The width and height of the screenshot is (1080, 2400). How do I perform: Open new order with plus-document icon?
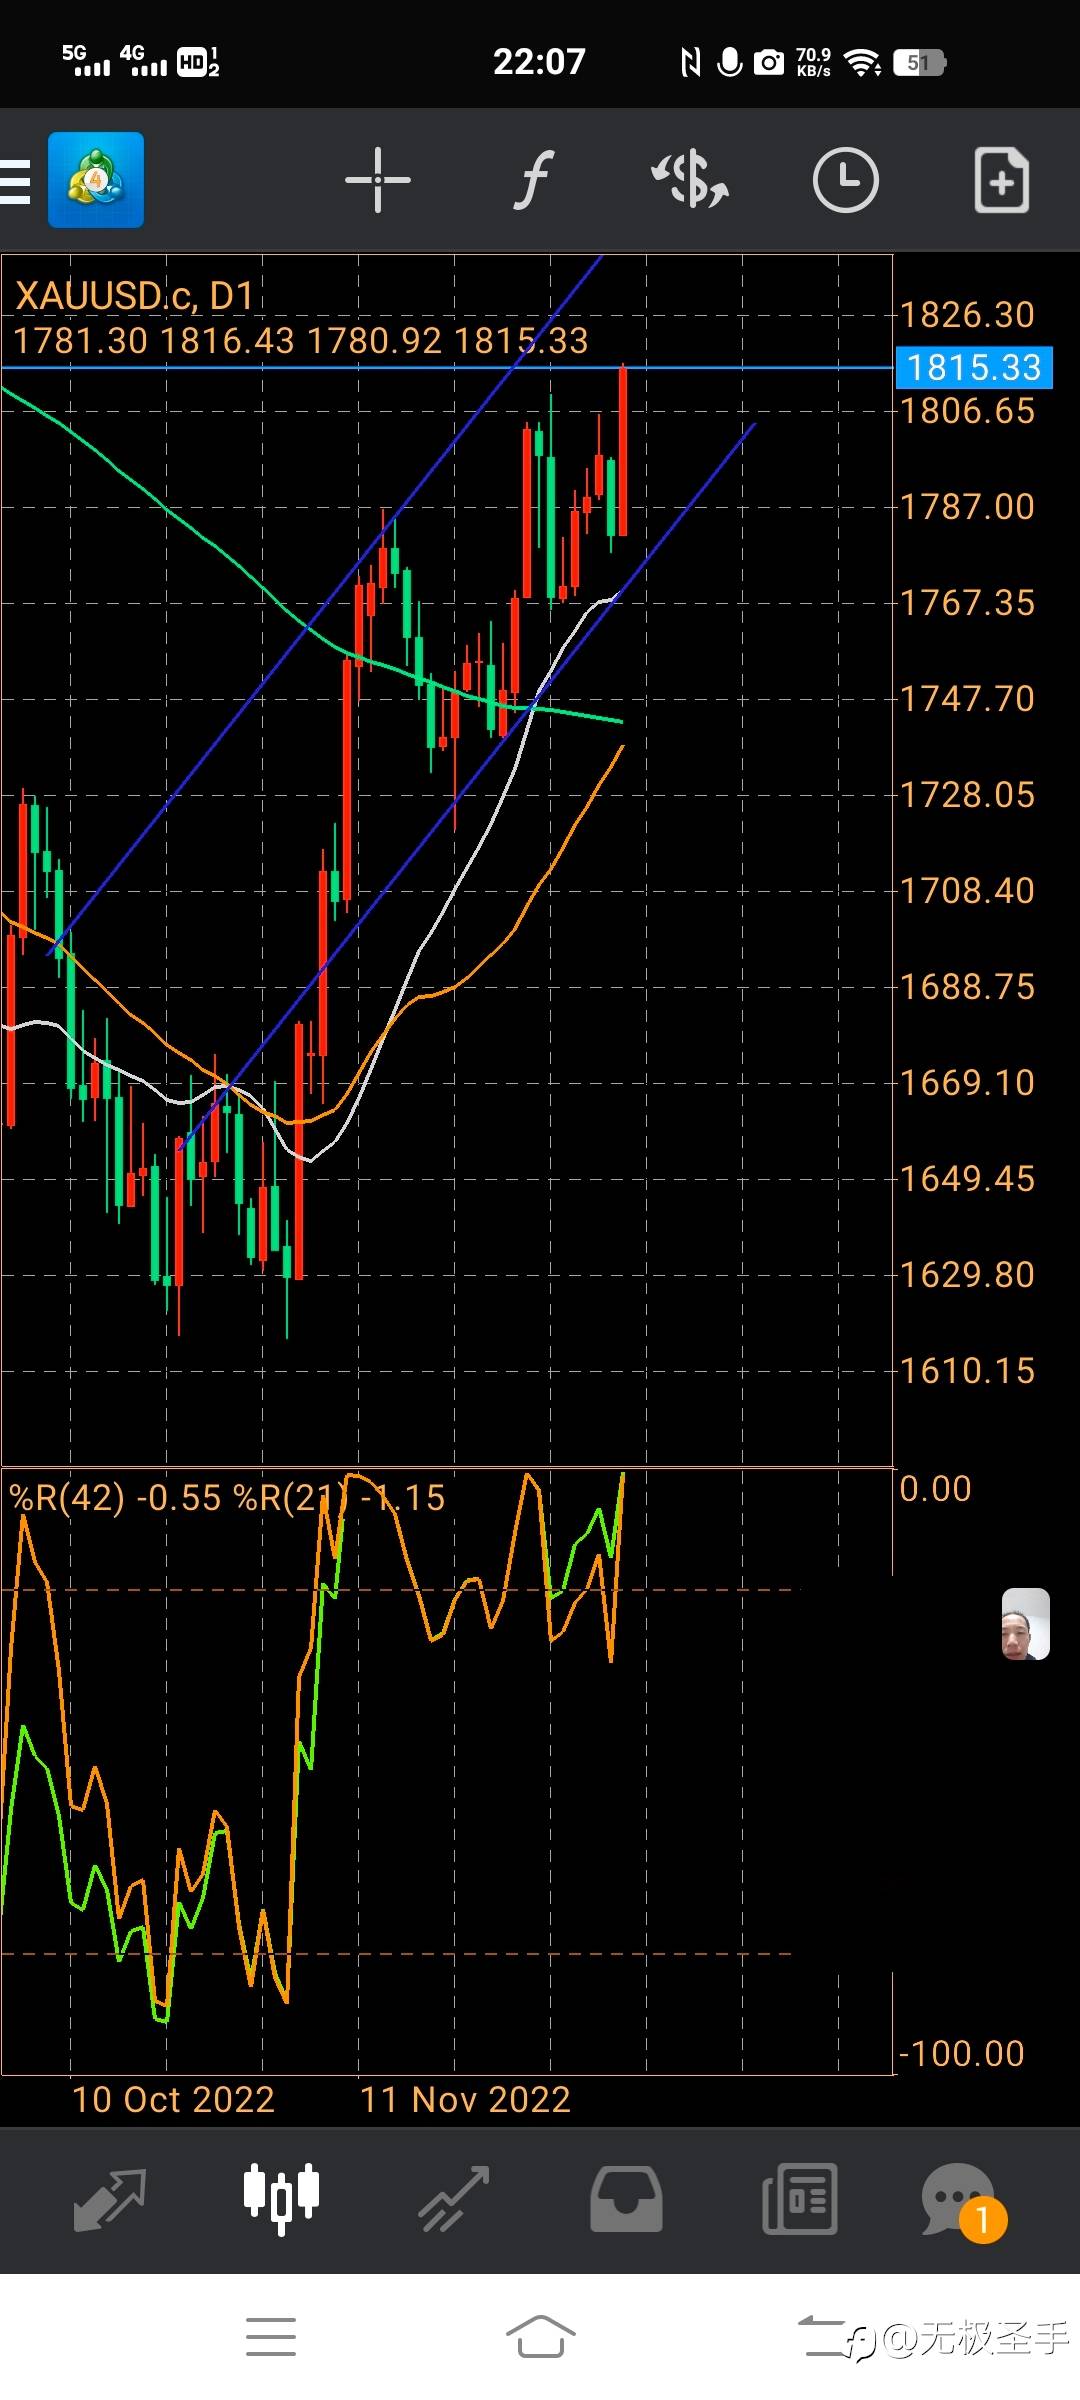tap(1002, 180)
